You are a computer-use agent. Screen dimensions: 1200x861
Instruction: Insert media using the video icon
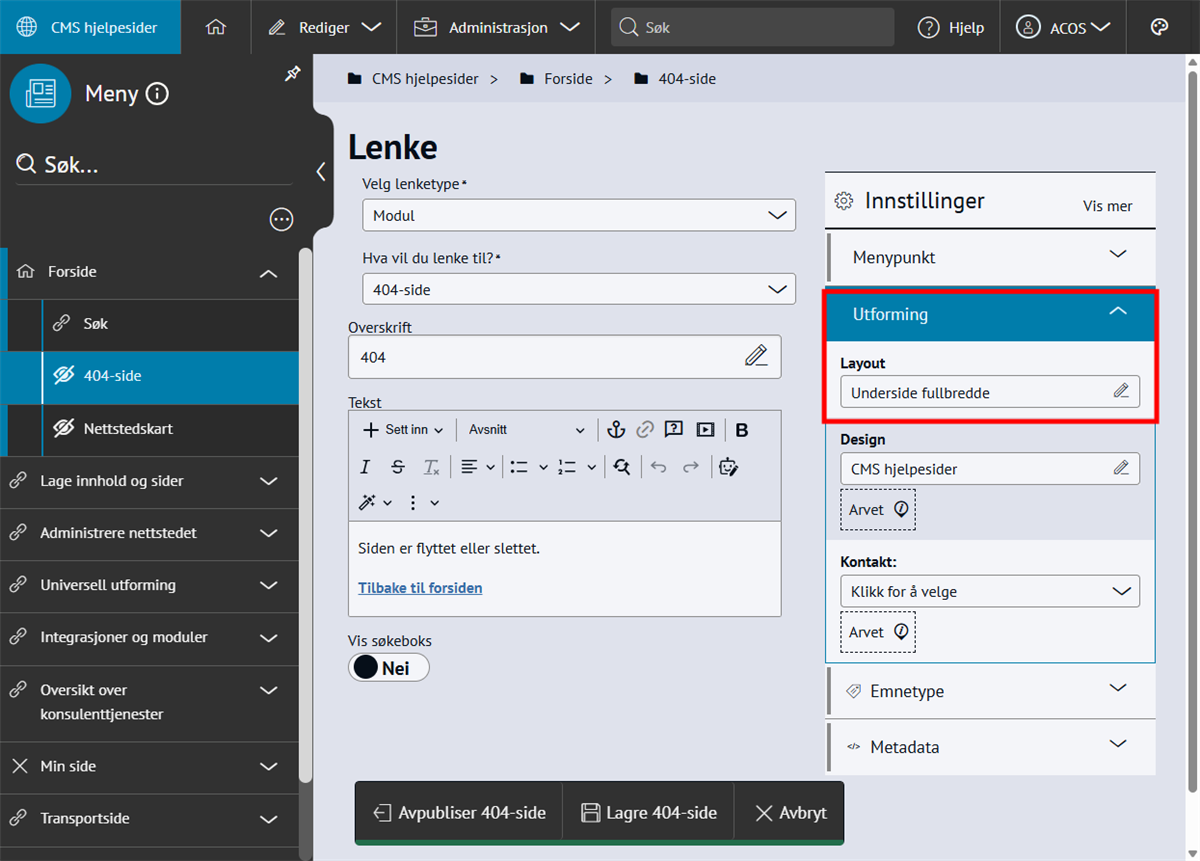click(x=705, y=430)
